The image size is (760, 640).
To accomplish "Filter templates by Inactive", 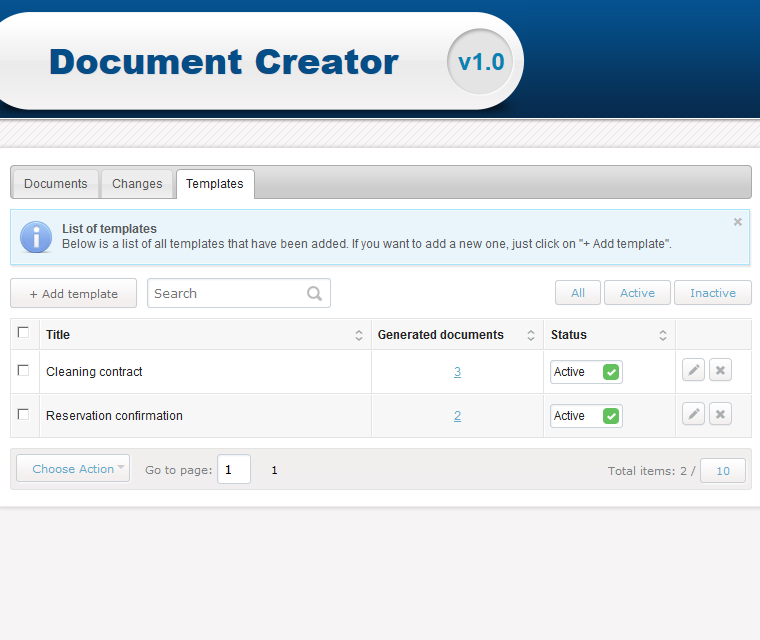I will (x=713, y=293).
